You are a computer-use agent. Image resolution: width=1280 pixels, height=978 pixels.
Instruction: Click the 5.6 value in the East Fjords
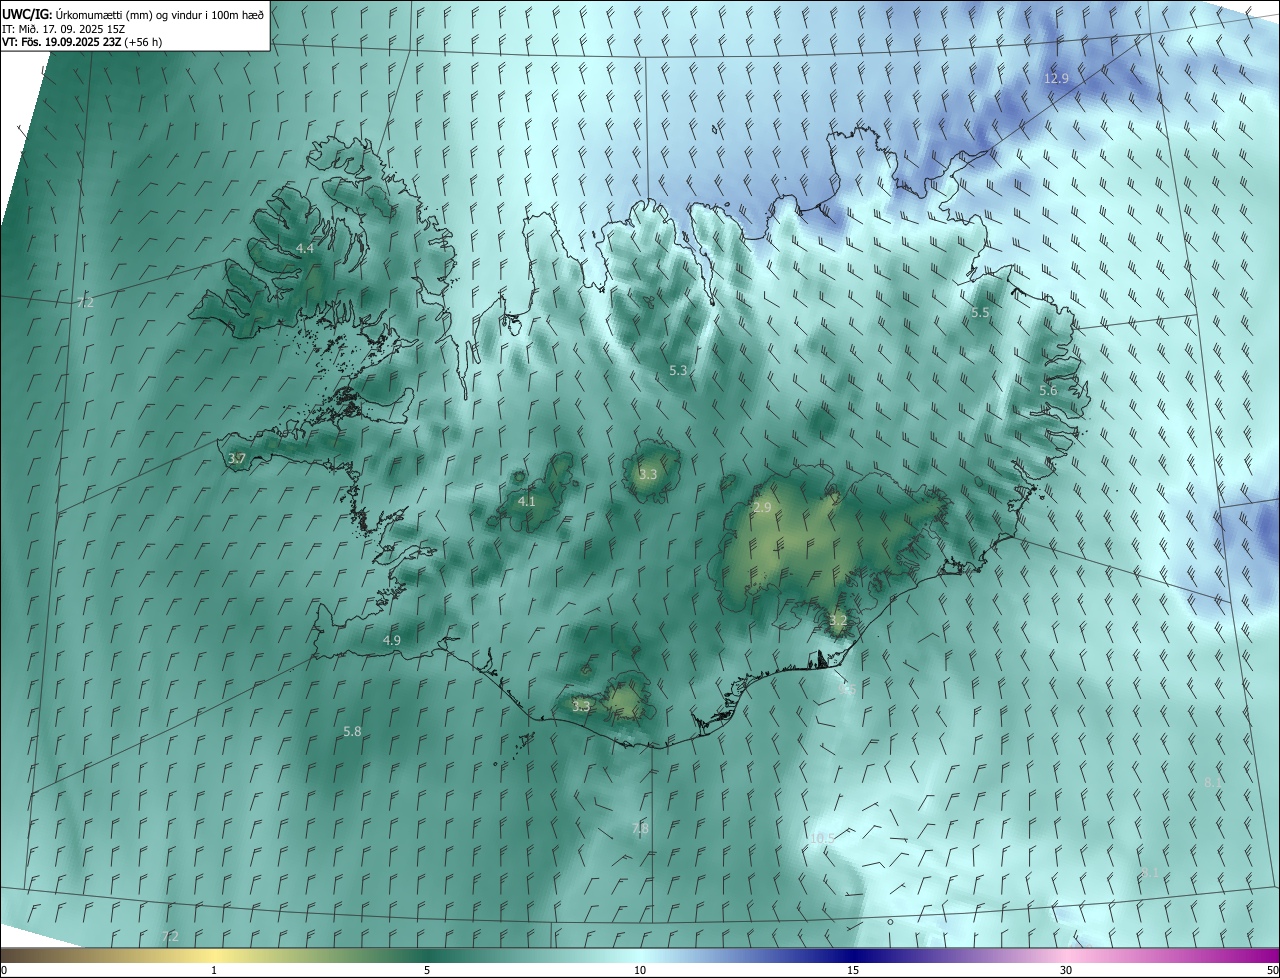click(1048, 391)
